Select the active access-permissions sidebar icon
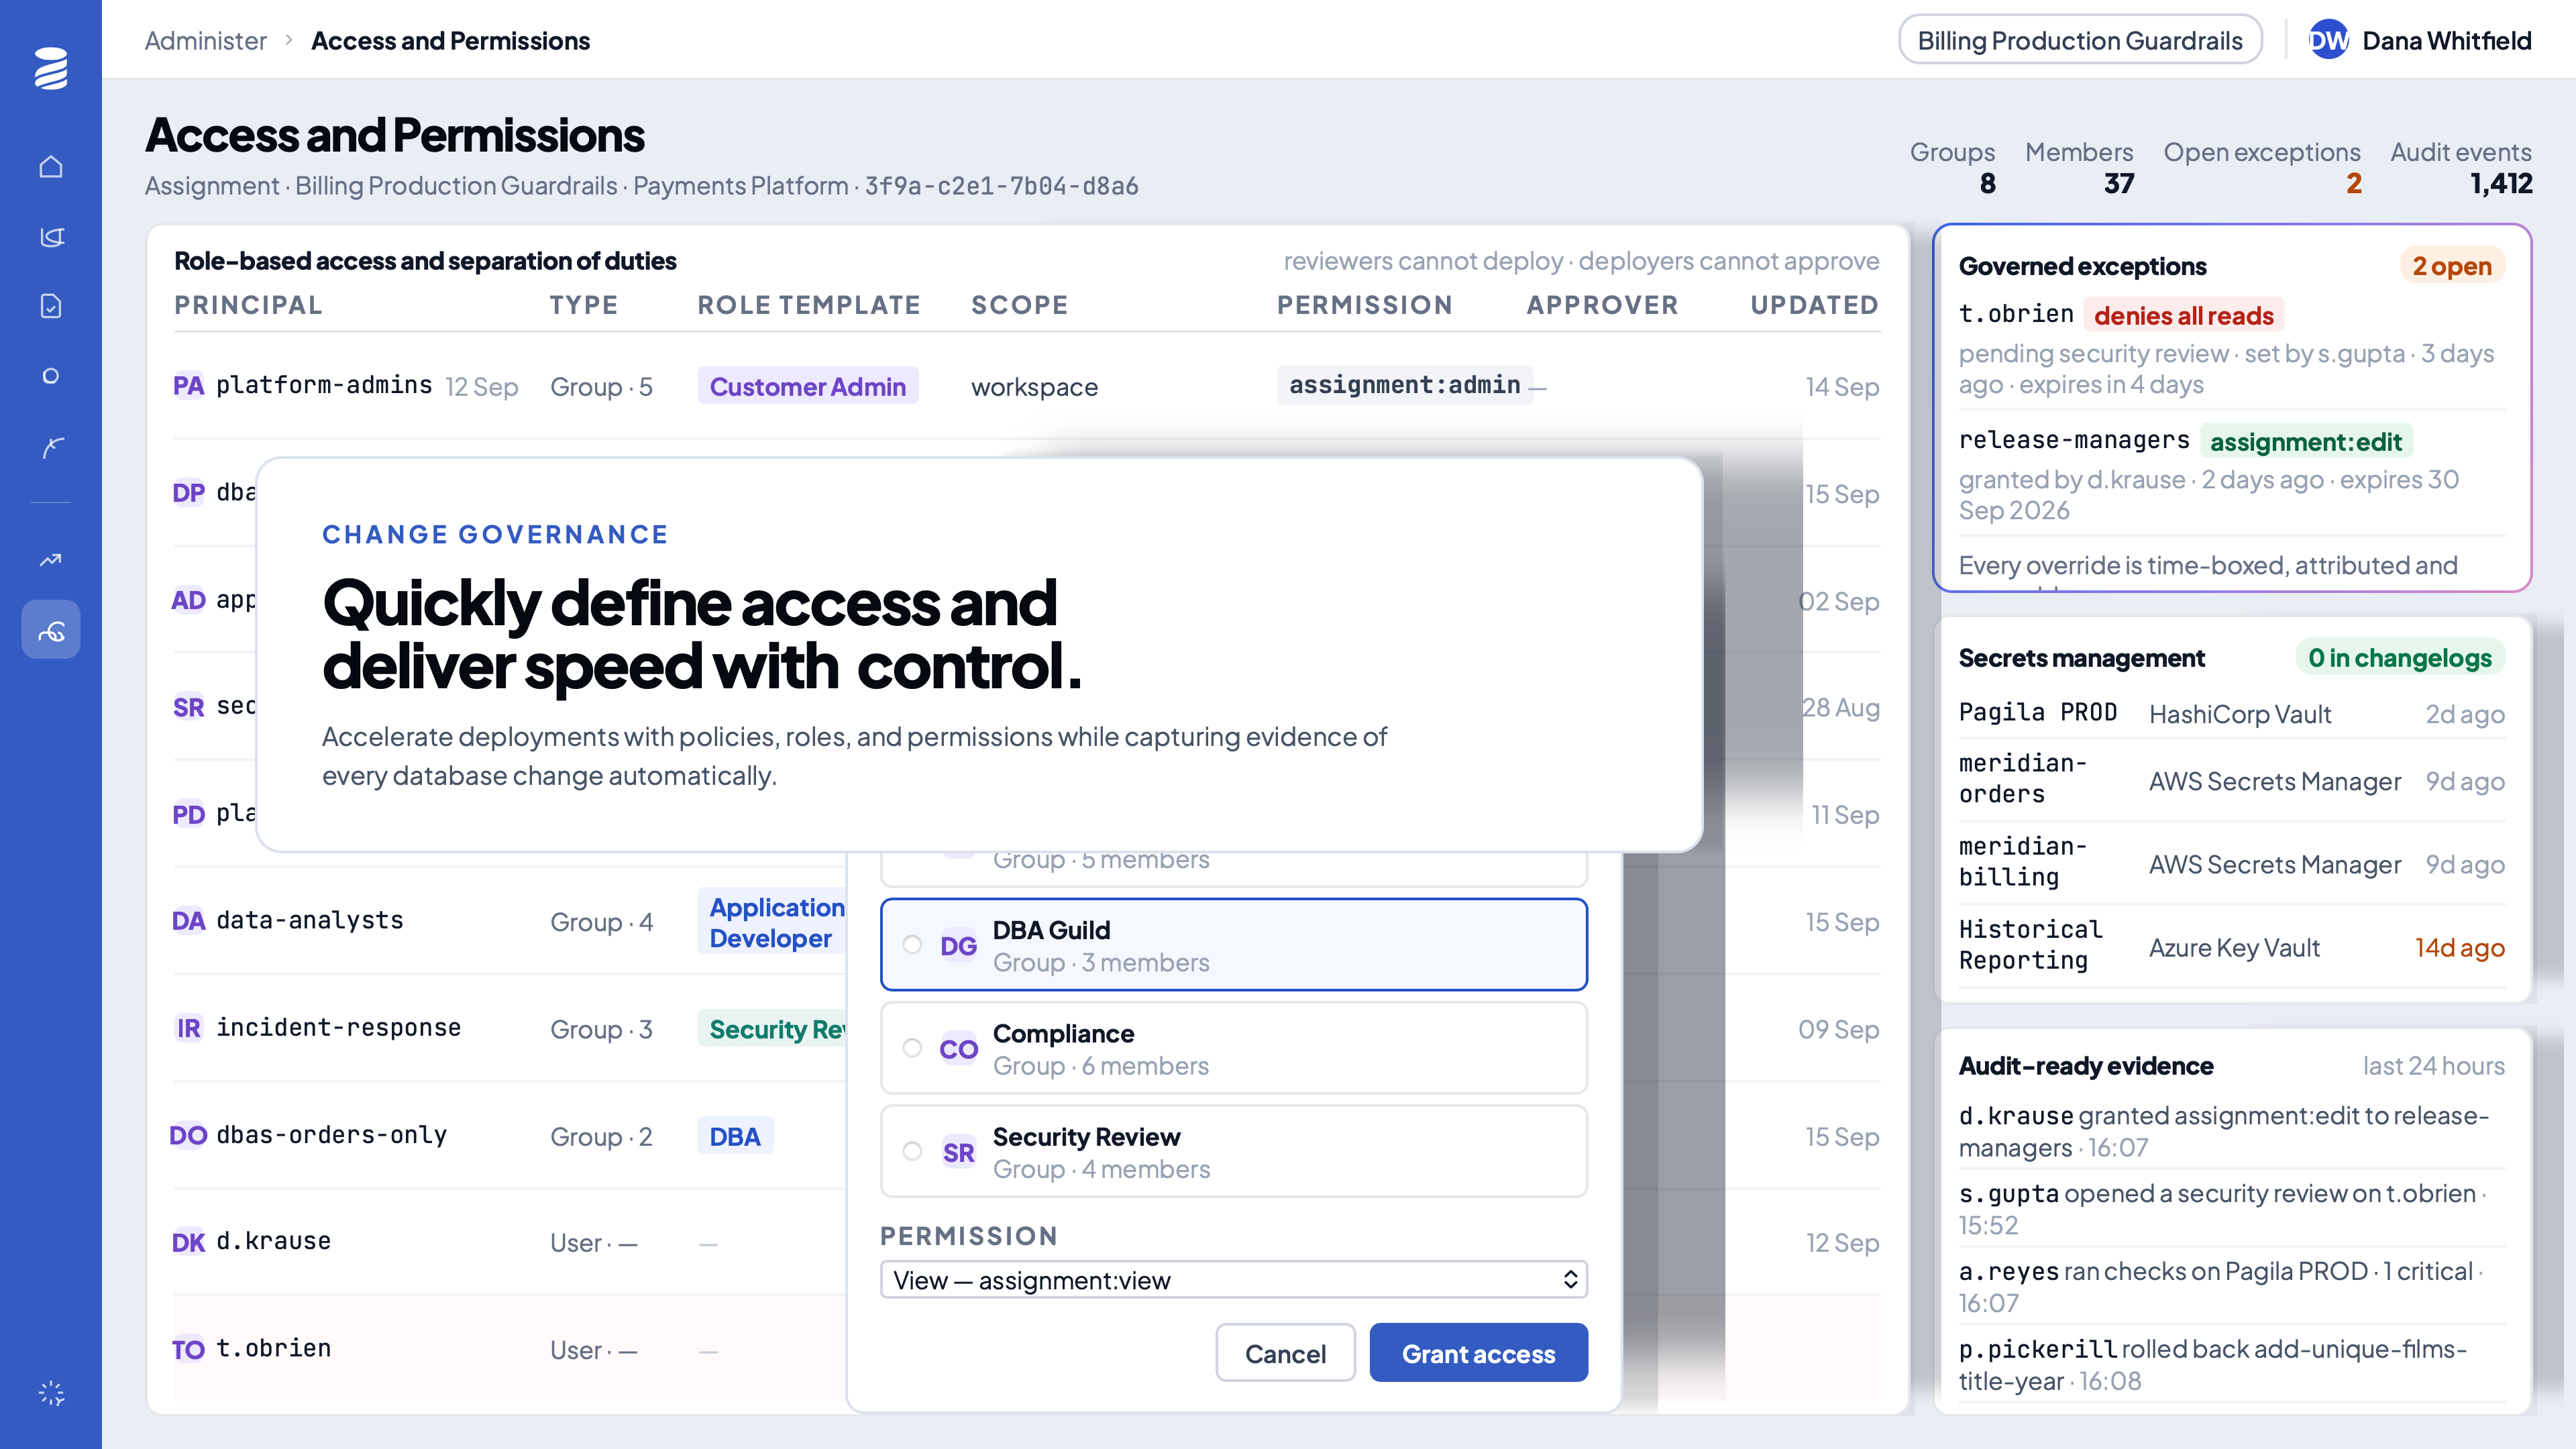Image resolution: width=2576 pixels, height=1449 pixels. click(x=51, y=630)
